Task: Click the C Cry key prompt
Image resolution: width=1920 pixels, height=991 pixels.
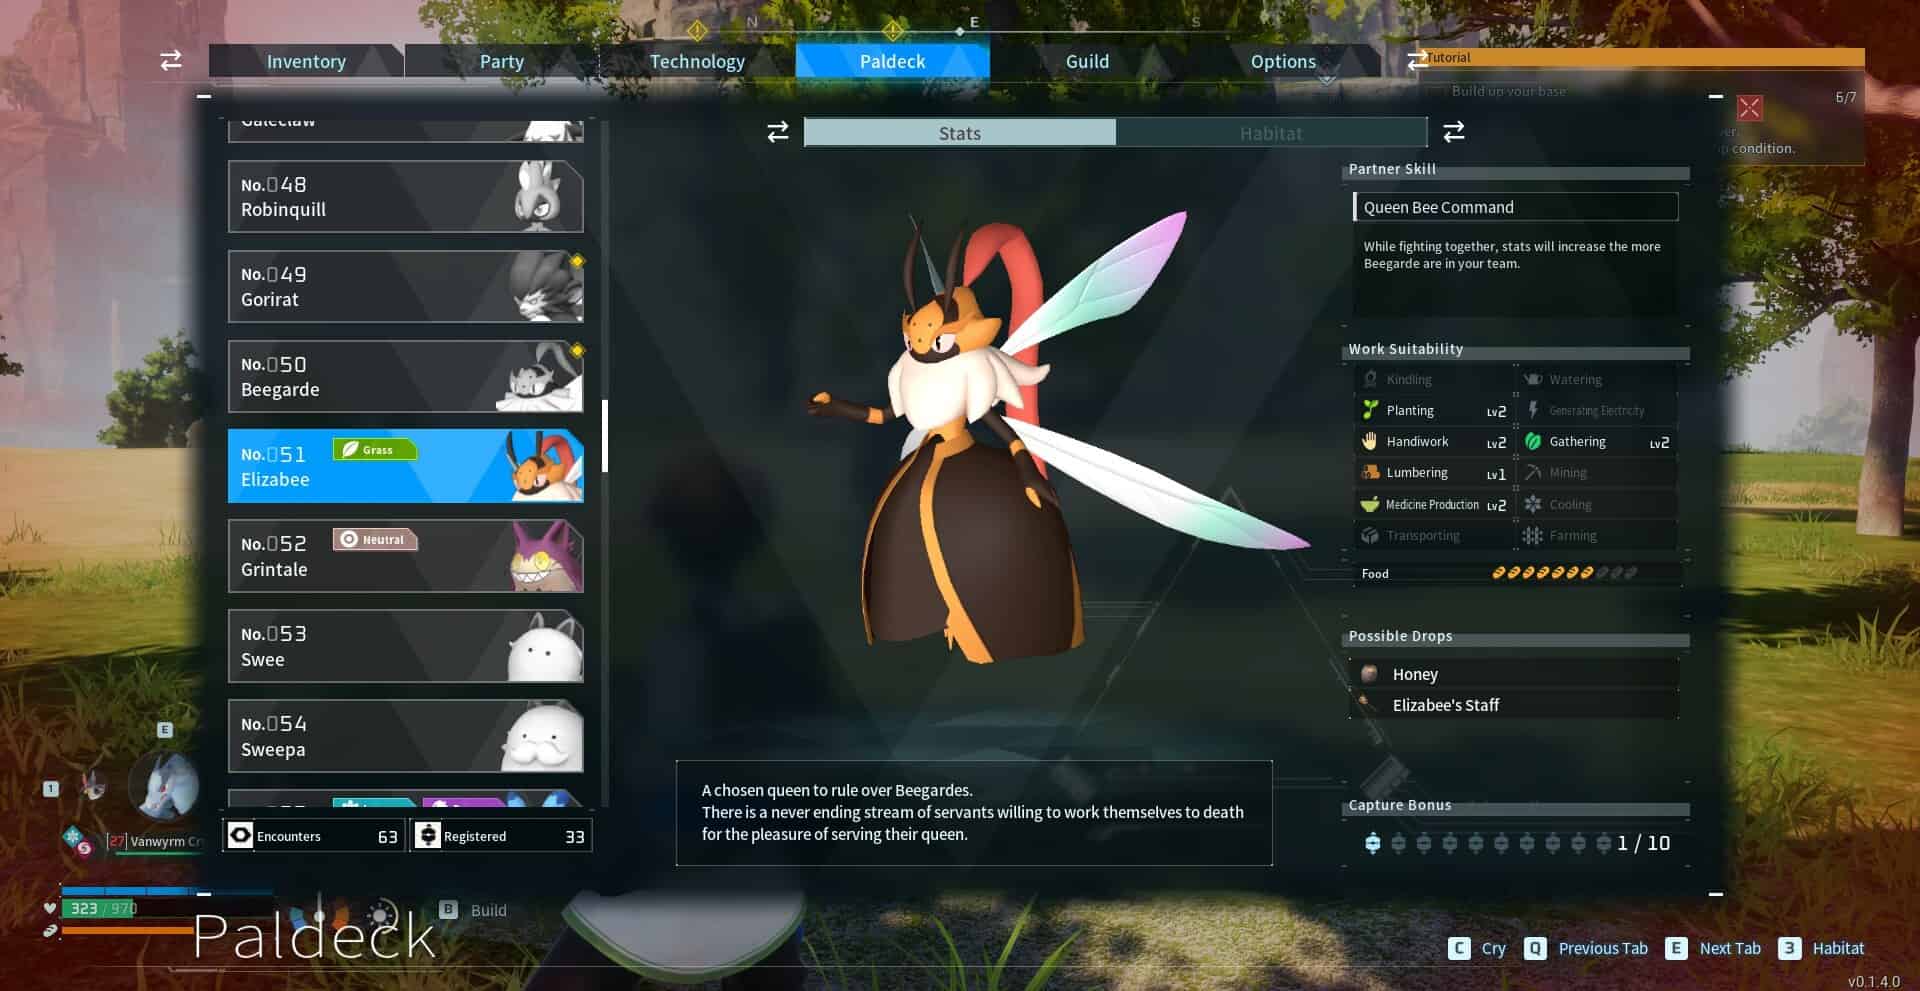Action: (x=1477, y=948)
